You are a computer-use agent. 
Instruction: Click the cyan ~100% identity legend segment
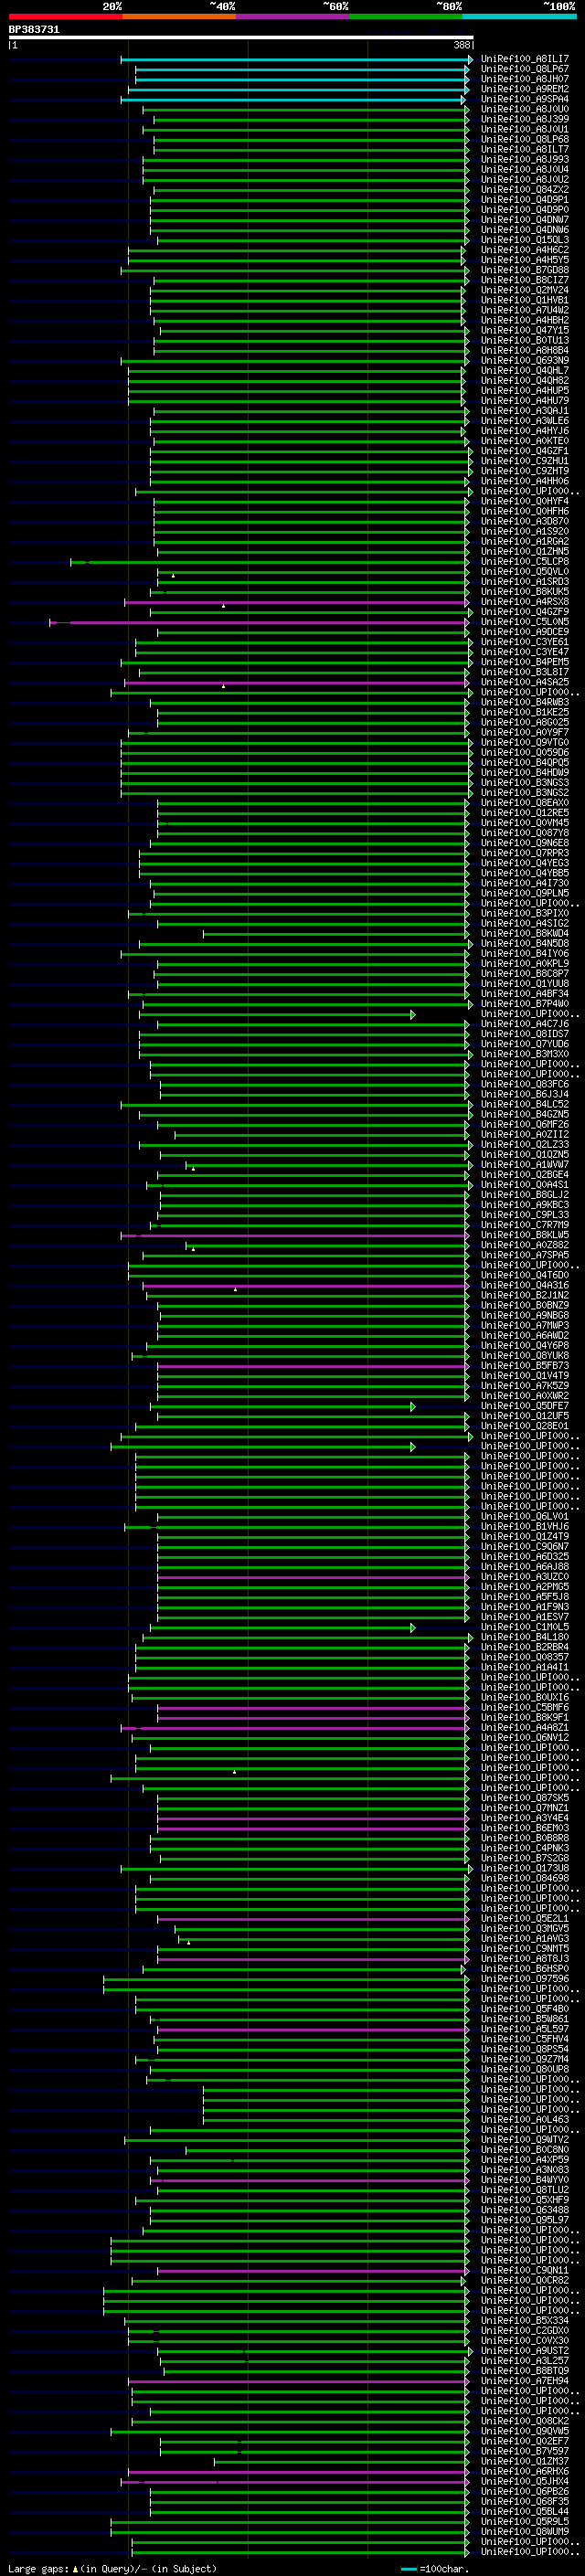click(519, 16)
